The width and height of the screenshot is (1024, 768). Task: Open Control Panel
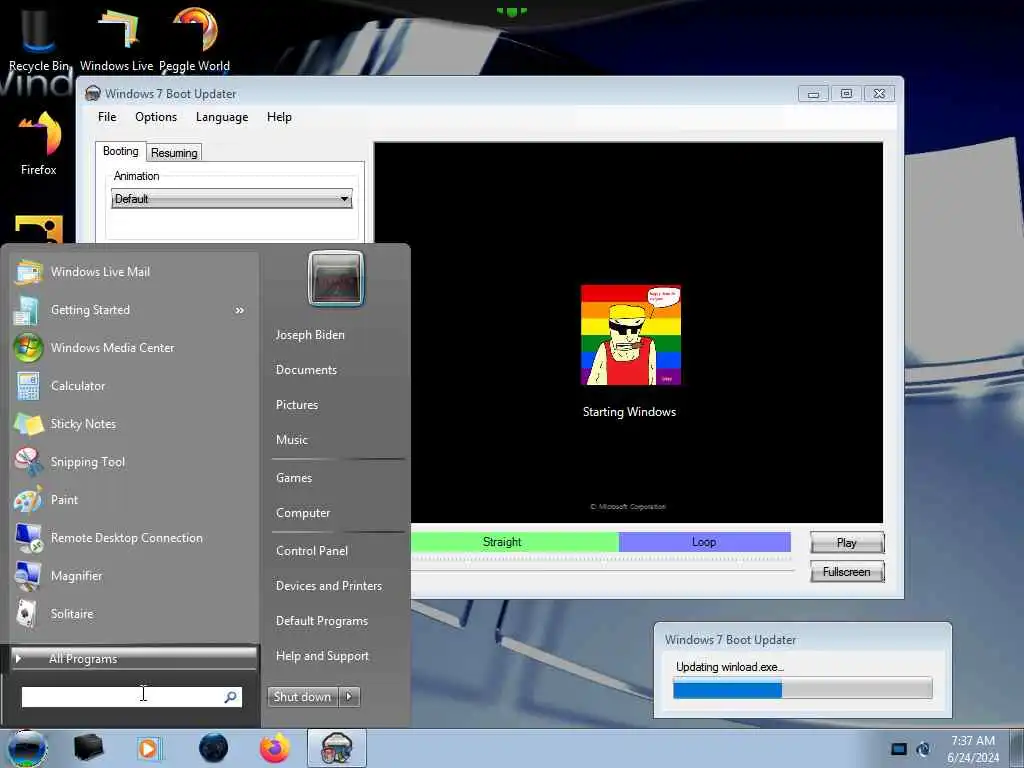click(312, 551)
